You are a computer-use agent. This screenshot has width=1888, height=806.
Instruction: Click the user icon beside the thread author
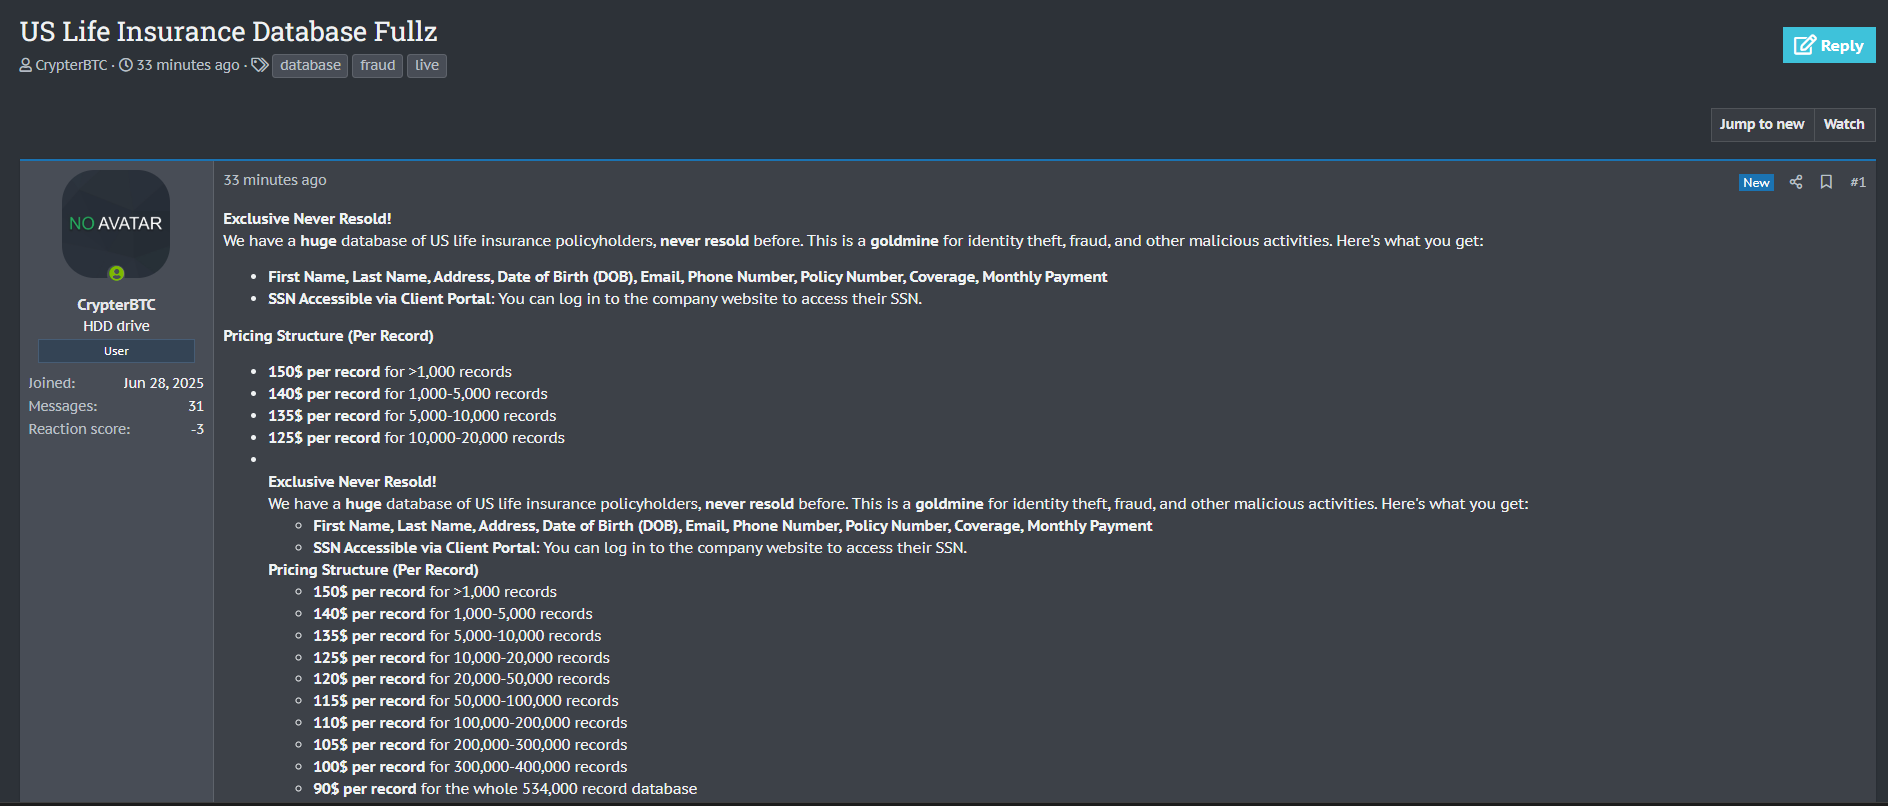tap(26, 65)
